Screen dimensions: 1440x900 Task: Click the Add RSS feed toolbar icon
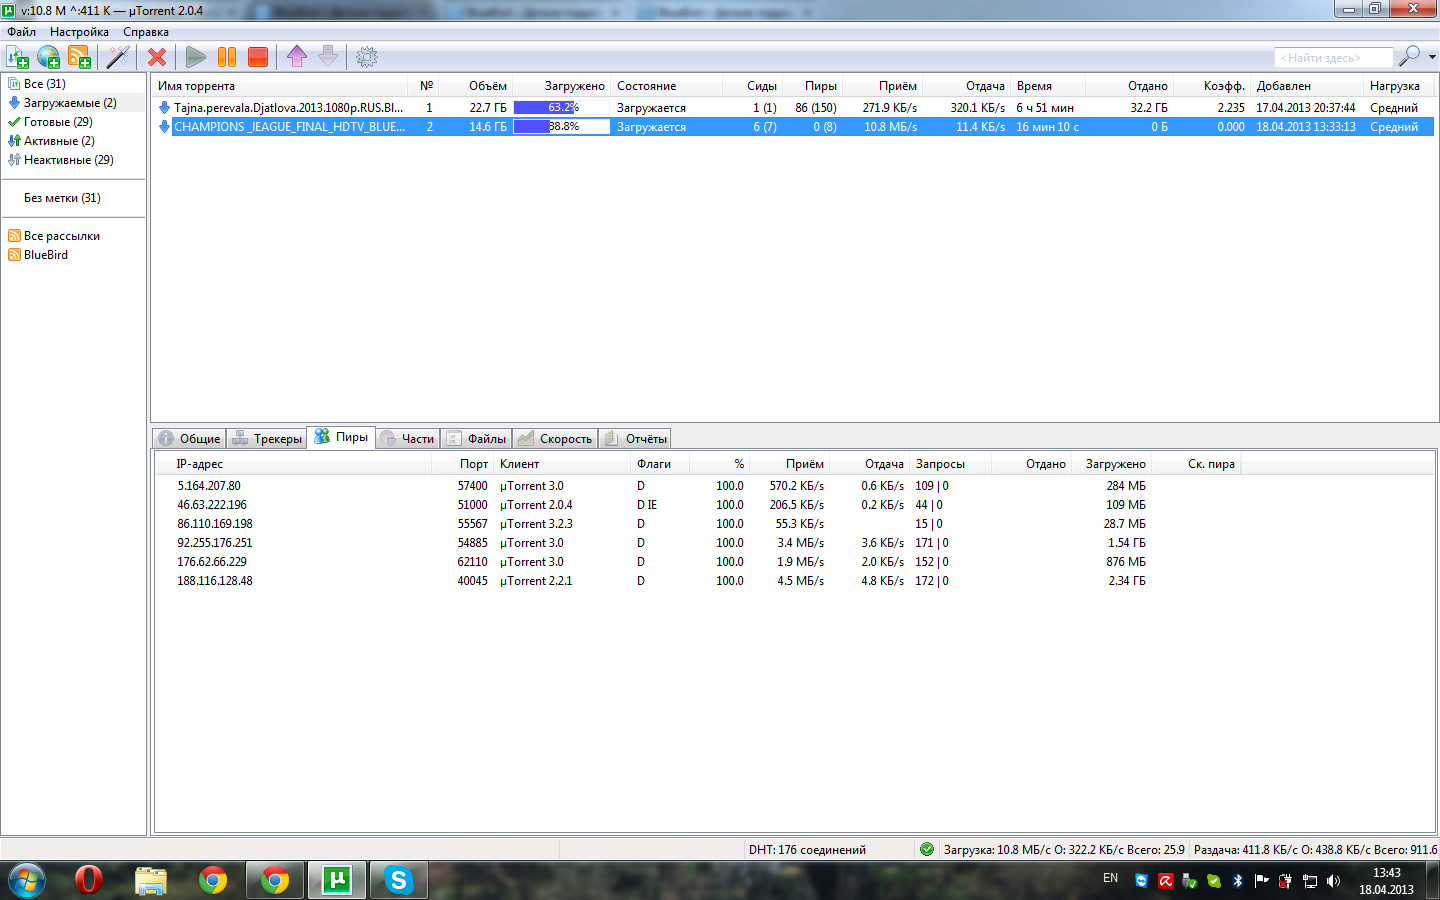tap(79, 57)
